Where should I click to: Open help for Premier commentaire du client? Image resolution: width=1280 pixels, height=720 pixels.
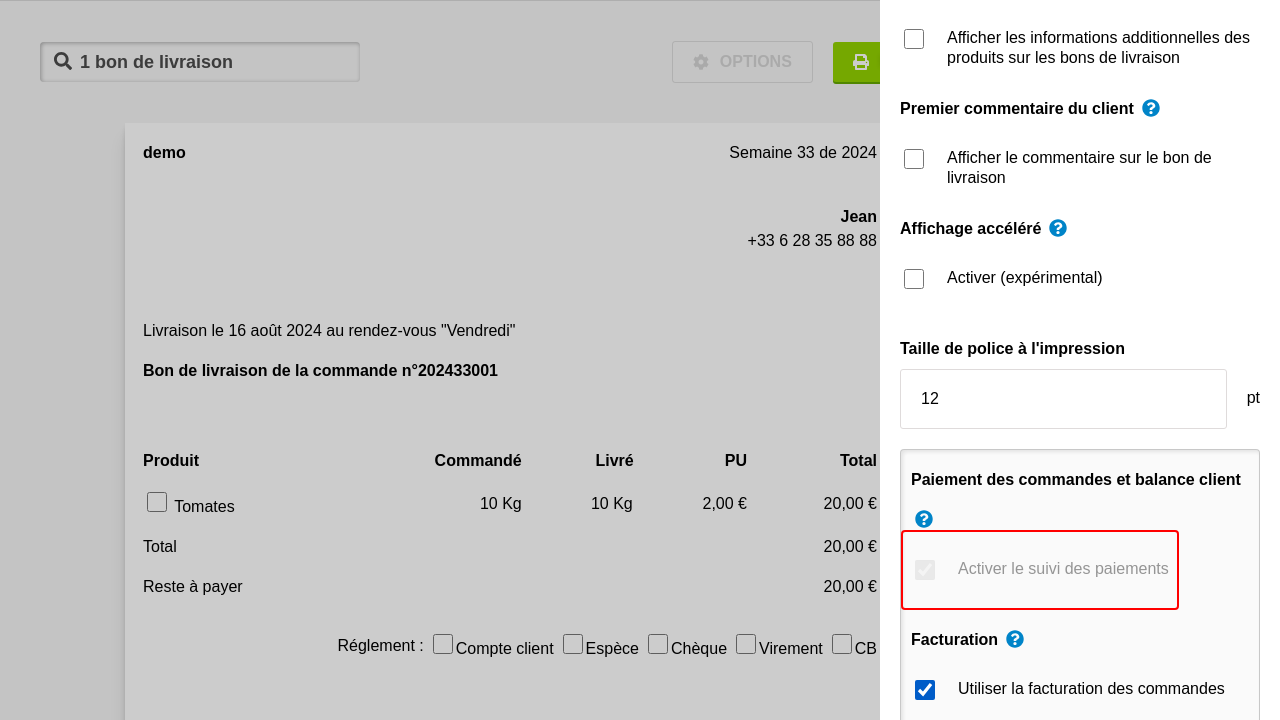coord(1151,108)
